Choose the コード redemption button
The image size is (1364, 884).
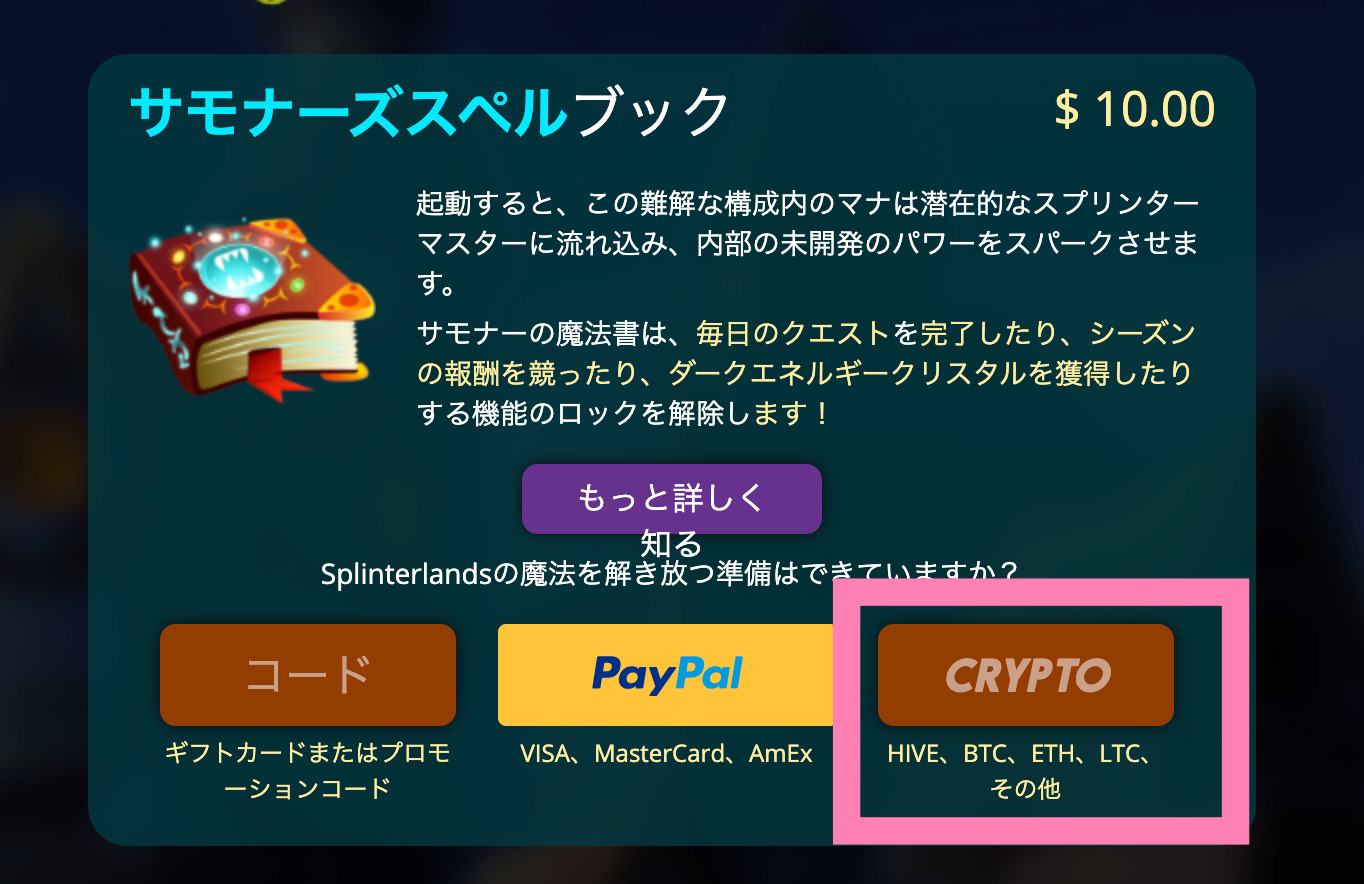[308, 675]
